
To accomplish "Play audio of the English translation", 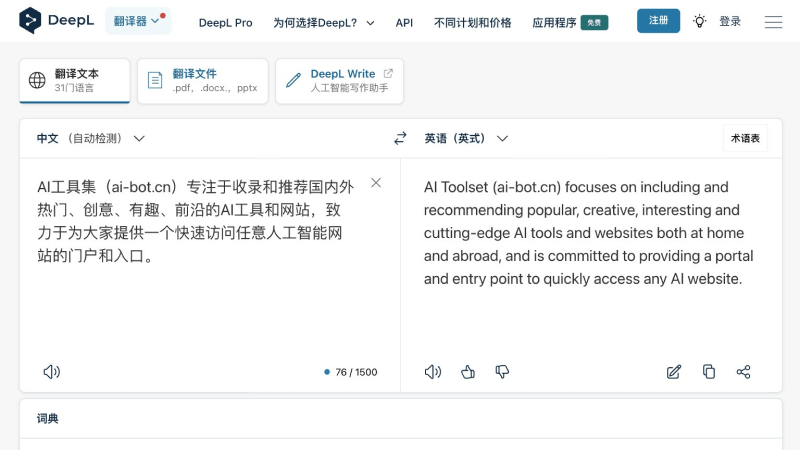I will pyautogui.click(x=433, y=372).
